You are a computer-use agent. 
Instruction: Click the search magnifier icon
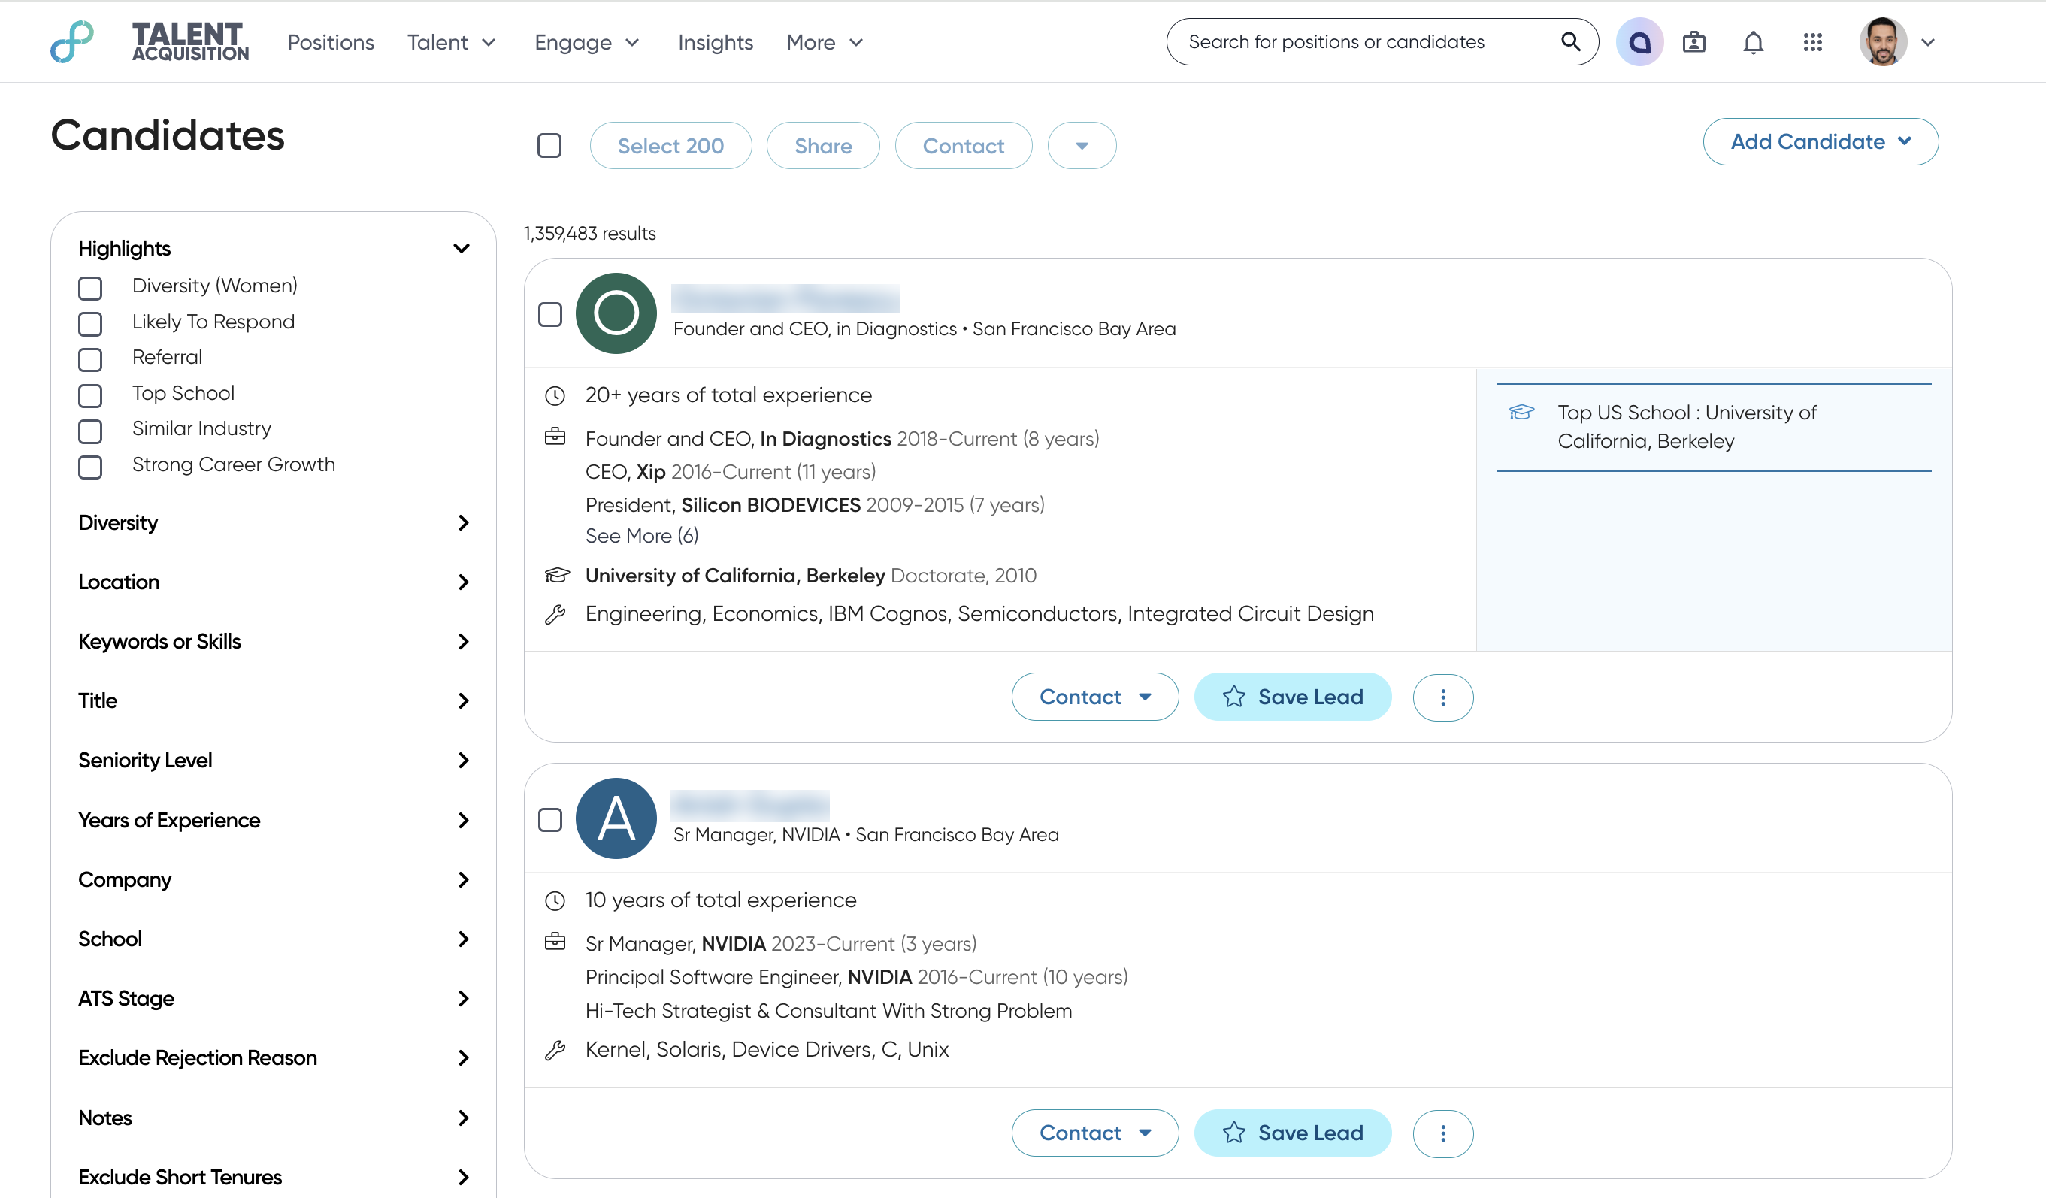(1570, 42)
